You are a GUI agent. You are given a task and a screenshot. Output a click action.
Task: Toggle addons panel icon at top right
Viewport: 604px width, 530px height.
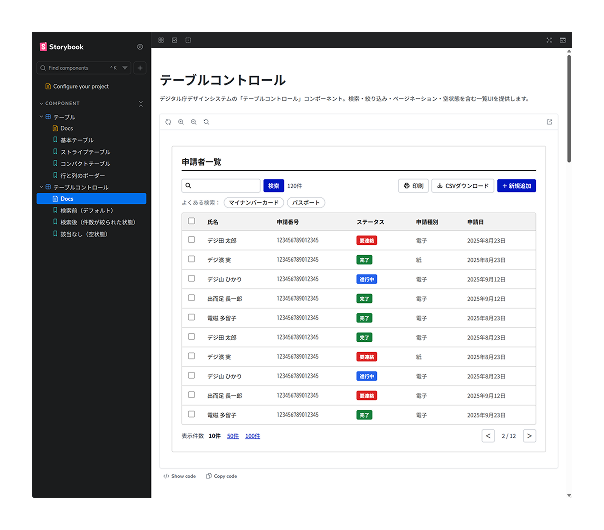[563, 40]
